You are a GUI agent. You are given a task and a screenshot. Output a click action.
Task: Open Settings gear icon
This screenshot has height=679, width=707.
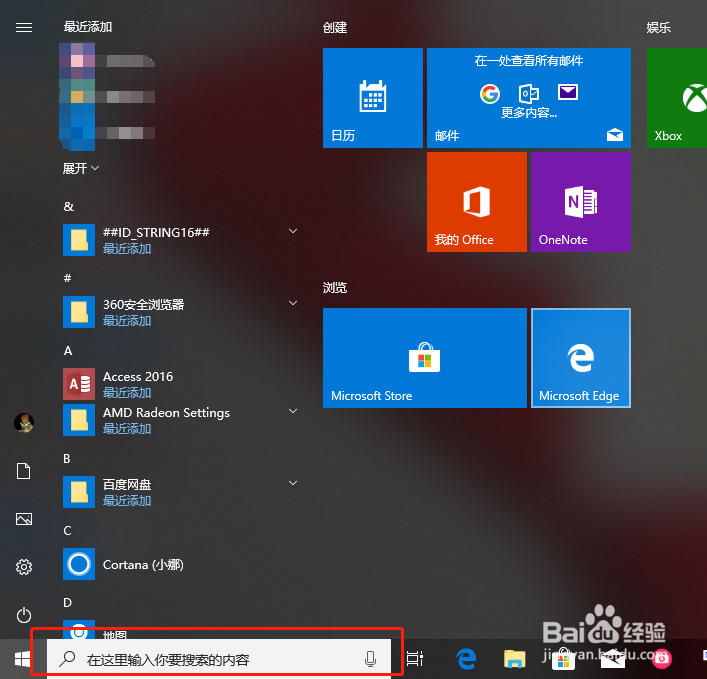click(24, 567)
